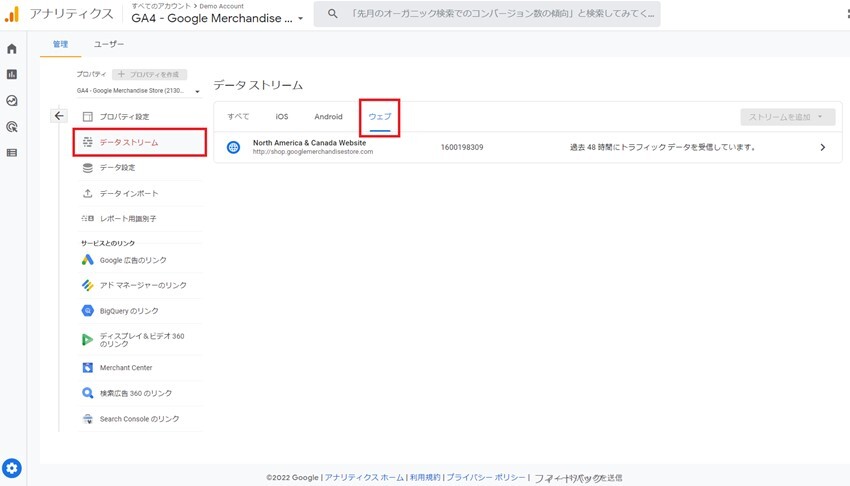Open the property selector dropdown
This screenshot has height=486, width=850.
(139, 91)
